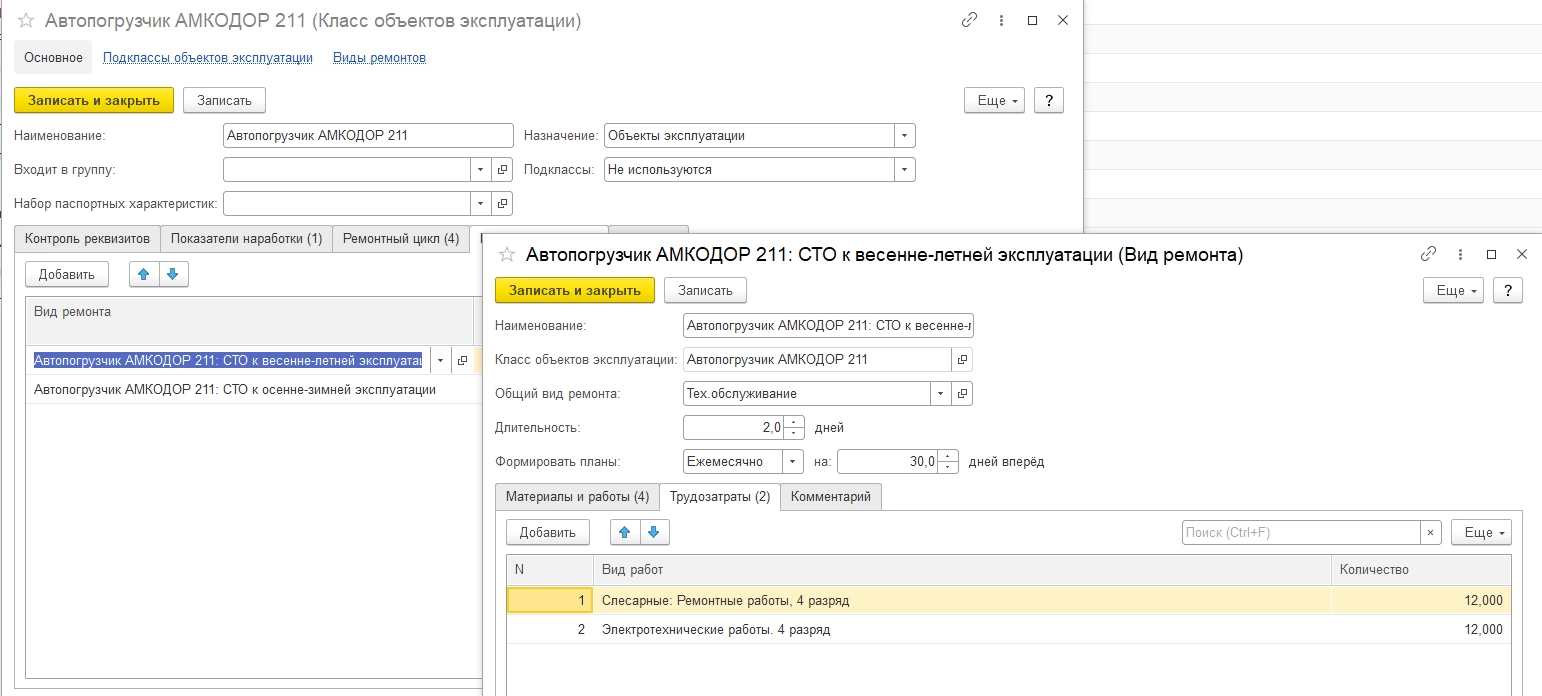Viewport: 1542px width, 696px height.
Task: Copy link icon in Вид ремонта window
Action: 1429,255
